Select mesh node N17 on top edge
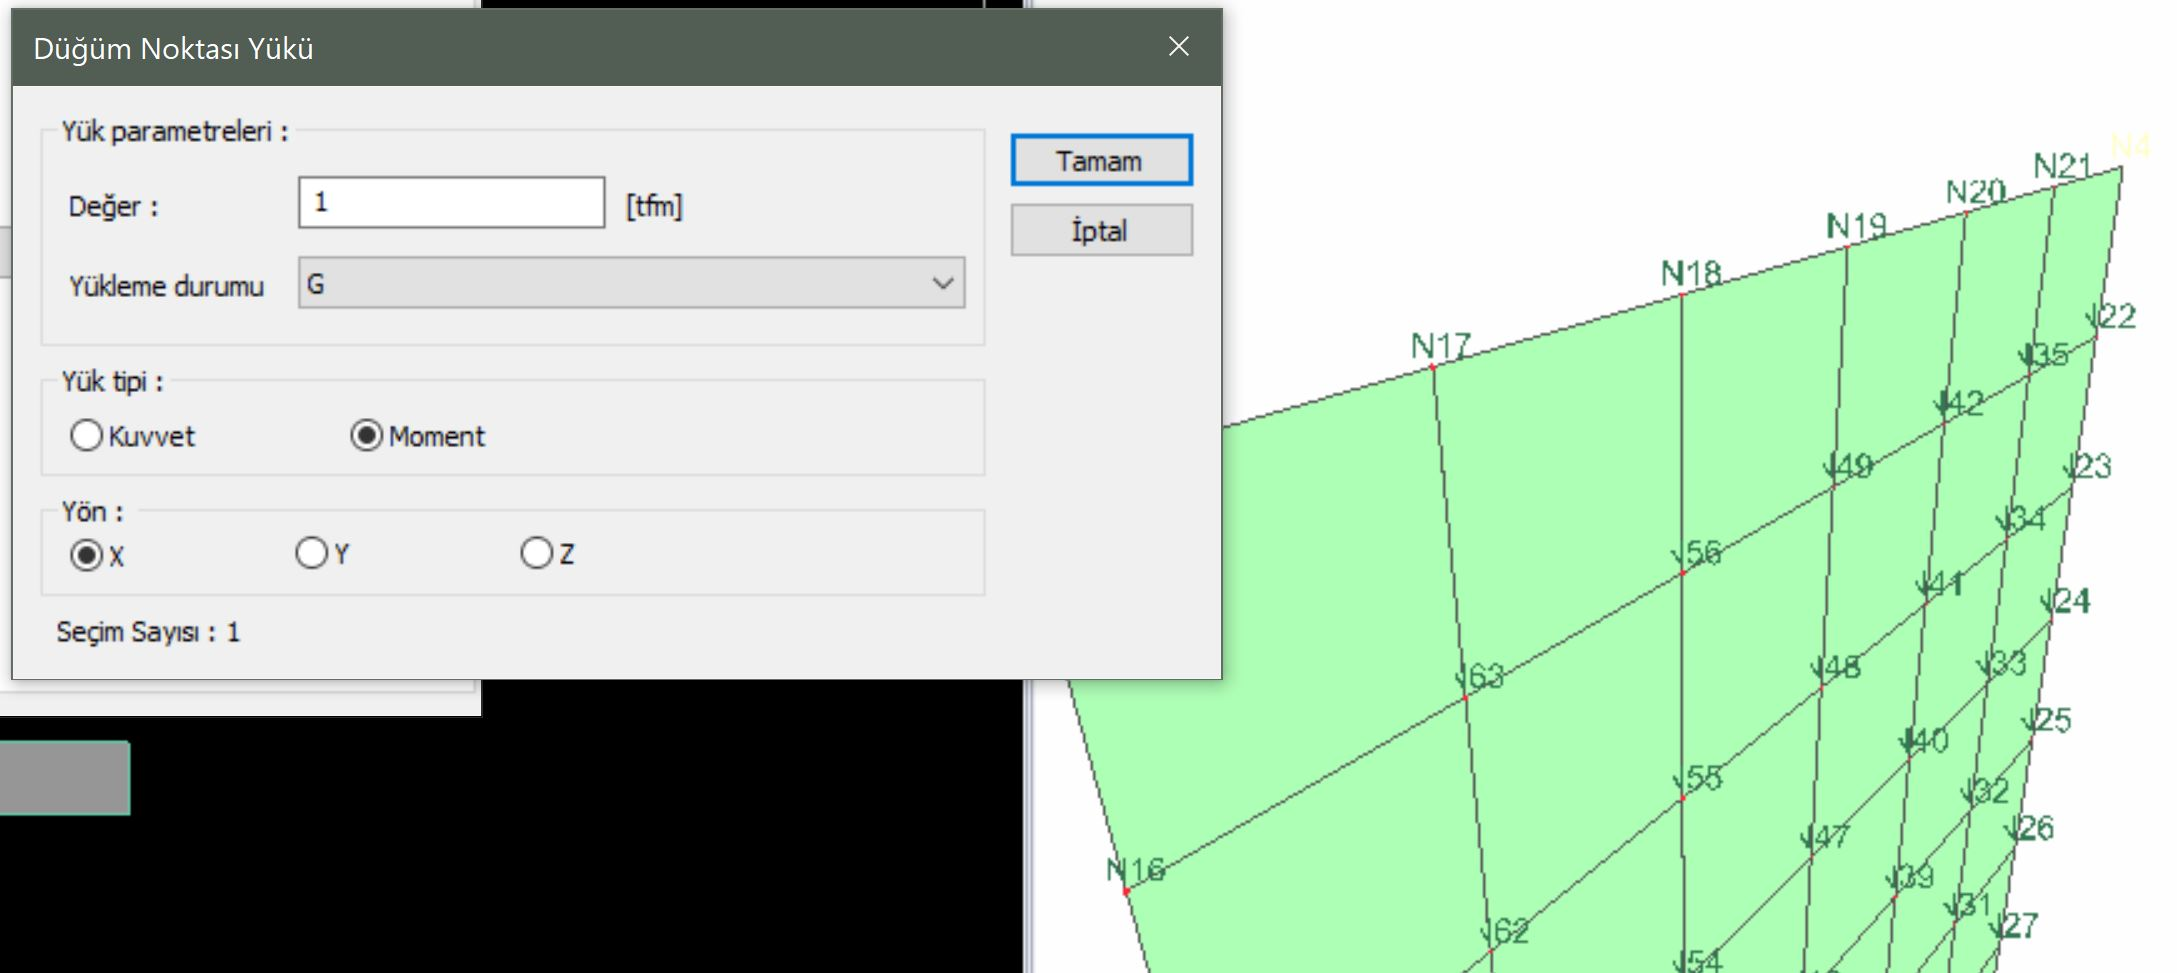The image size is (2177, 973). [1433, 367]
